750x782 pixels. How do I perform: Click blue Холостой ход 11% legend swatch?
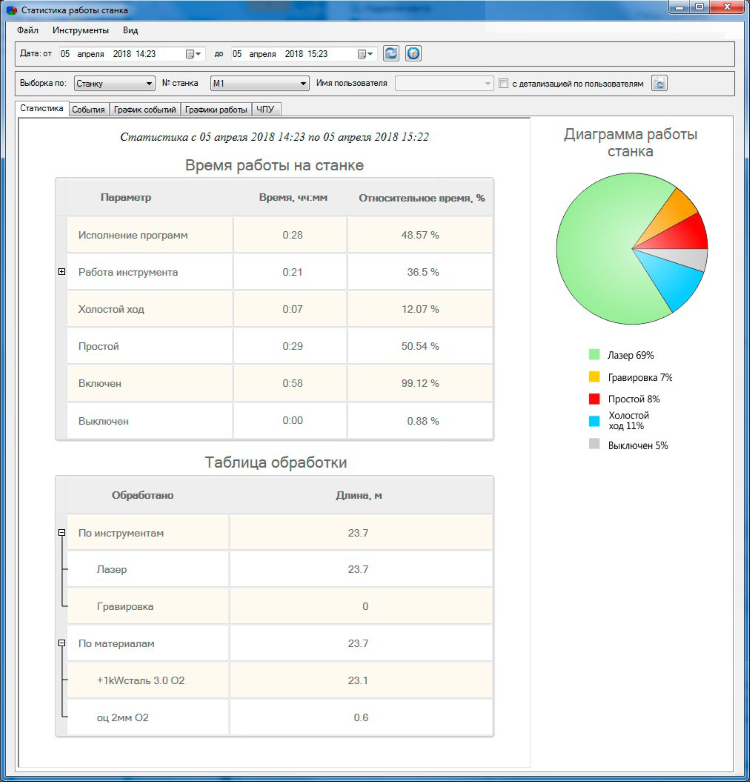click(594, 421)
